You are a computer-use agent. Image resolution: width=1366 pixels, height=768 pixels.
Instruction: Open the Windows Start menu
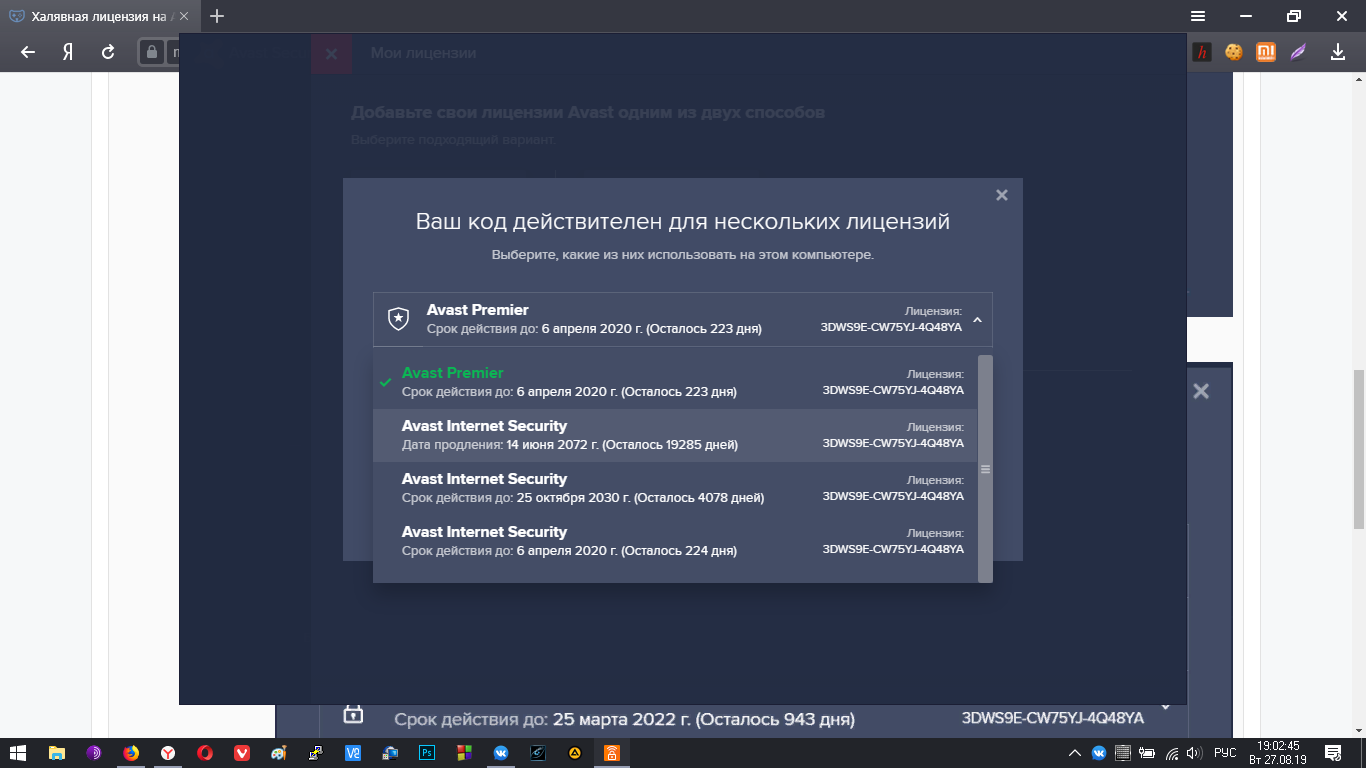[x=18, y=753]
